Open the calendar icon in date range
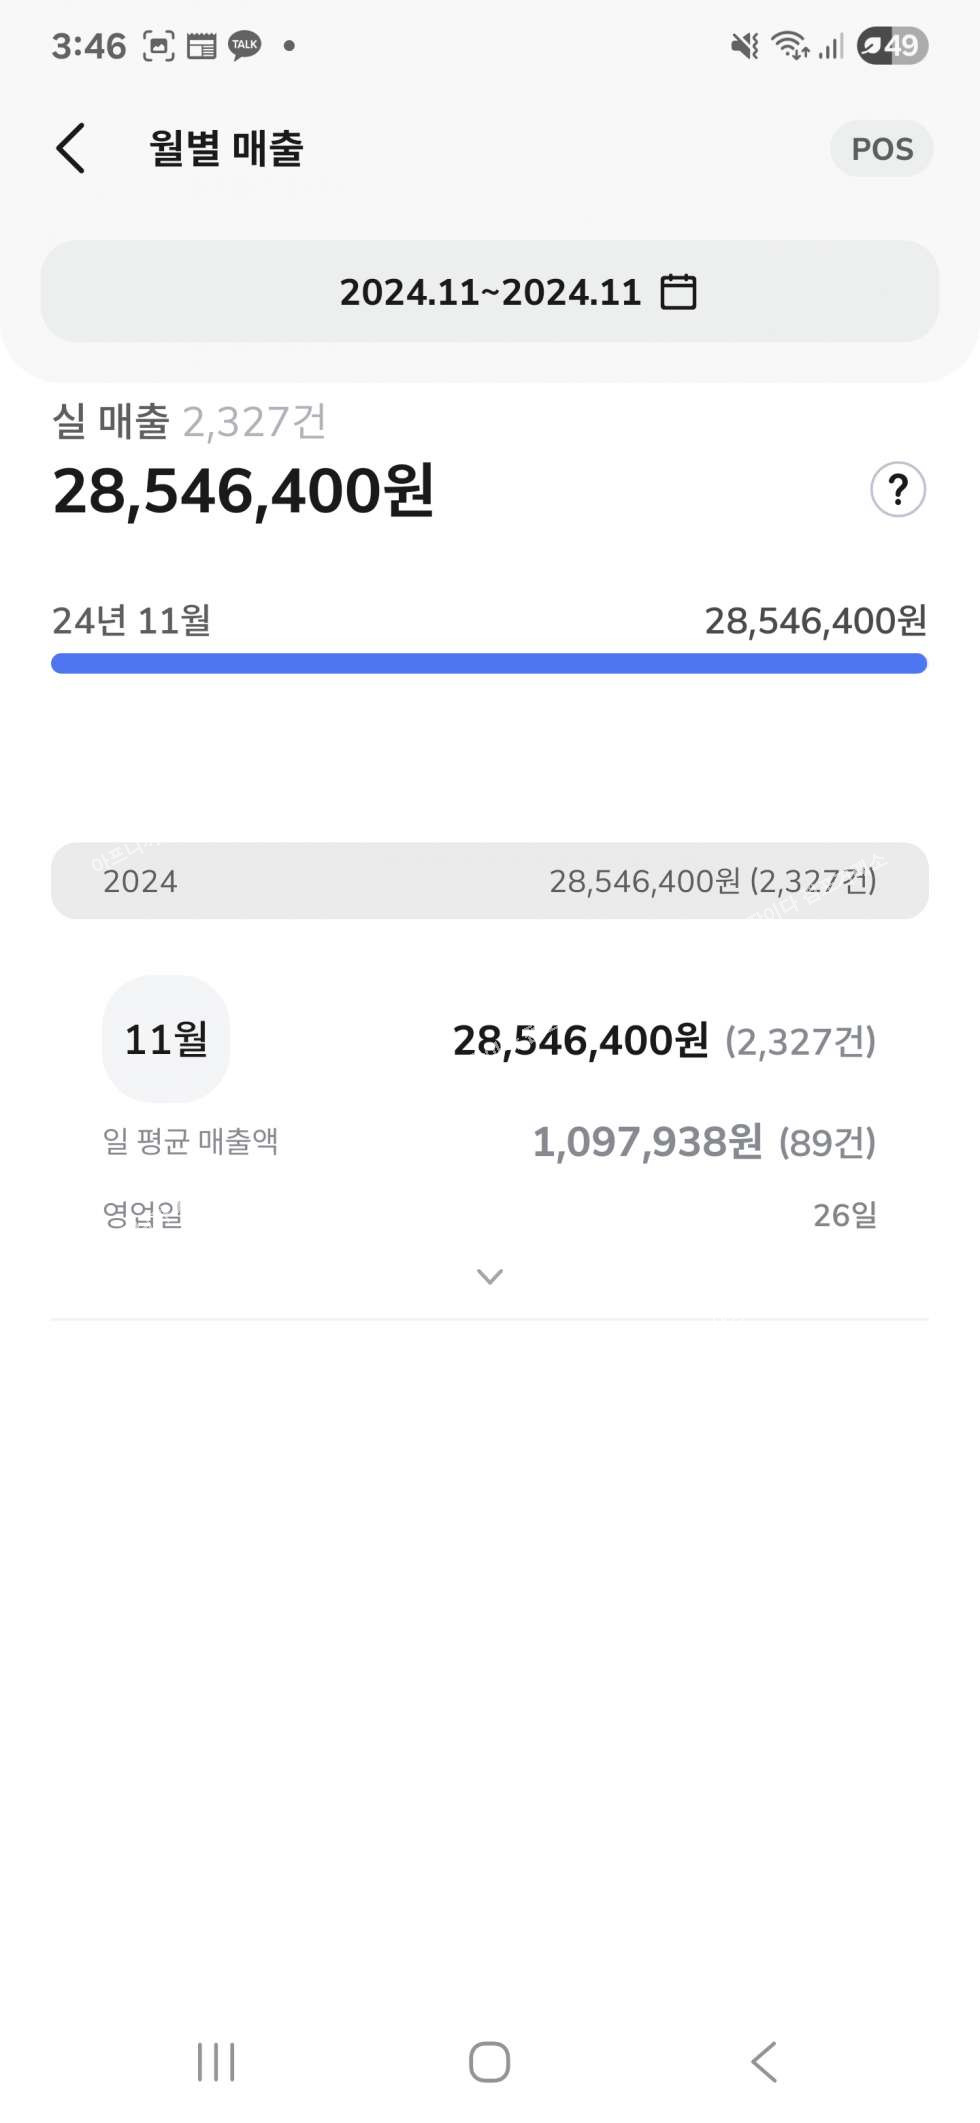 678,292
